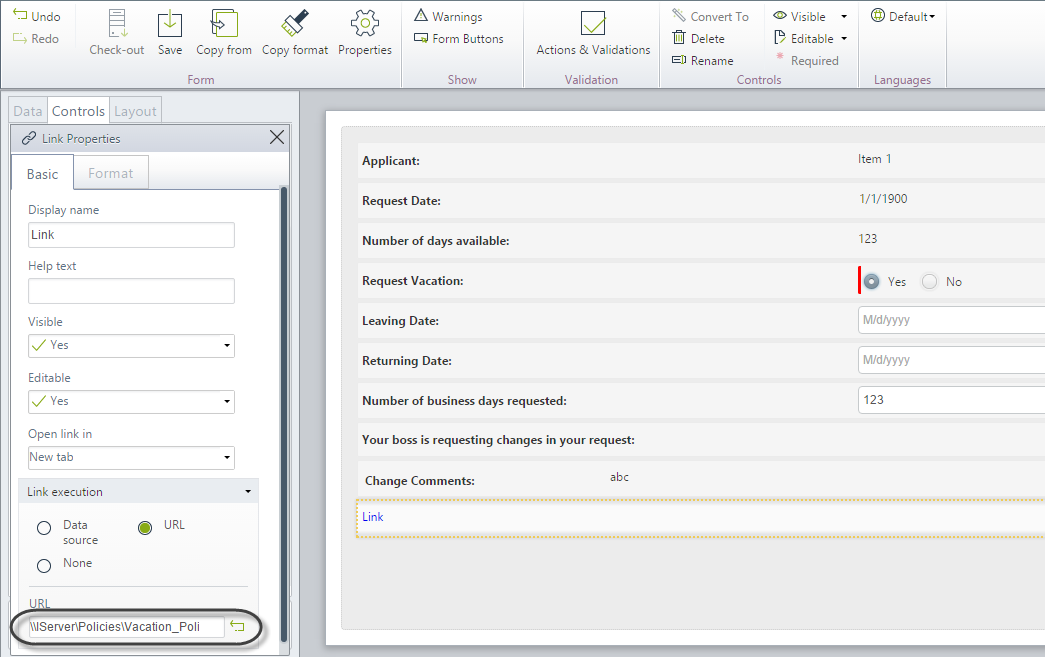The width and height of the screenshot is (1045, 657).
Task: Open the Basic properties tab
Action: point(43,174)
